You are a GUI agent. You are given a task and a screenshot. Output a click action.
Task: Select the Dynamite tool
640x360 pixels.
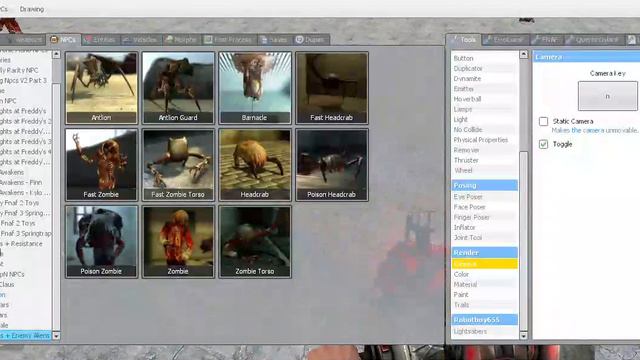(x=484, y=79)
